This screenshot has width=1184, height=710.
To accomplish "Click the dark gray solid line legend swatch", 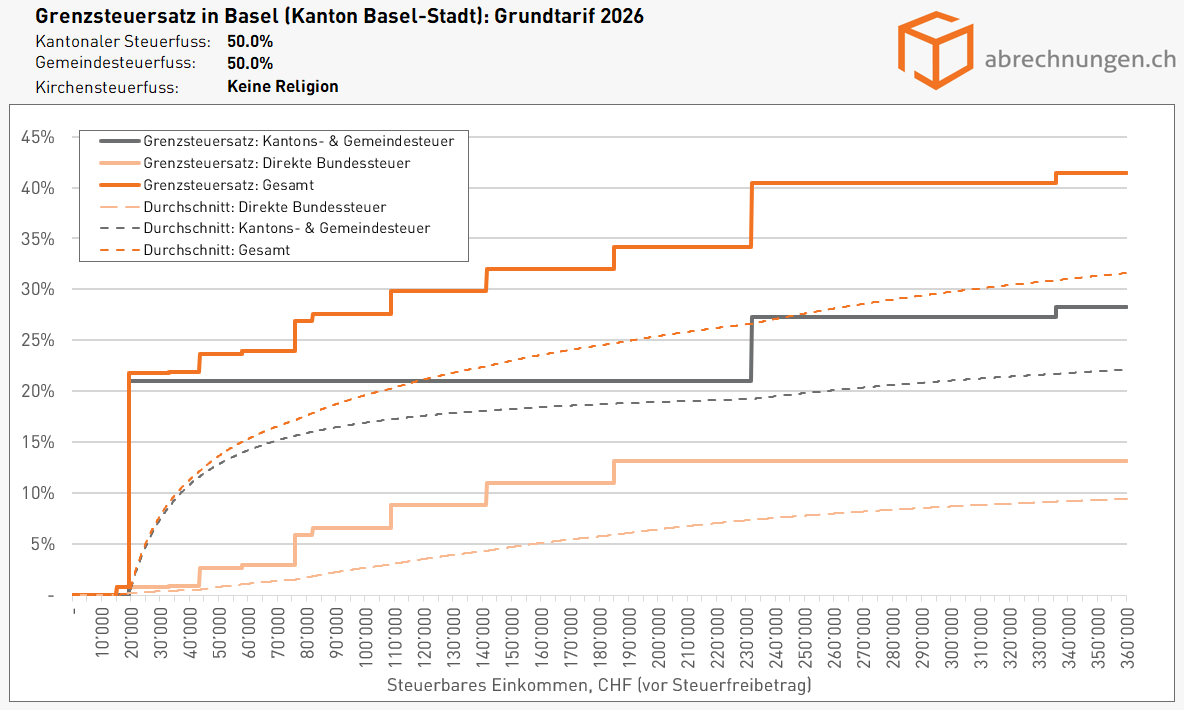I will [x=119, y=141].
